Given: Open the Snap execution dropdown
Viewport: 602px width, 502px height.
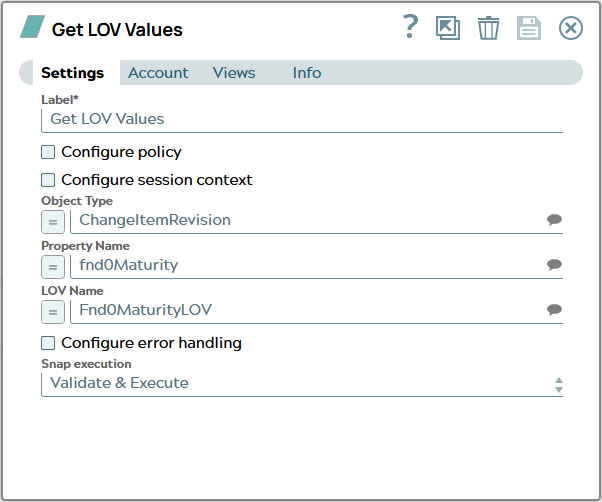Looking at the screenshot, I should tap(302, 383).
